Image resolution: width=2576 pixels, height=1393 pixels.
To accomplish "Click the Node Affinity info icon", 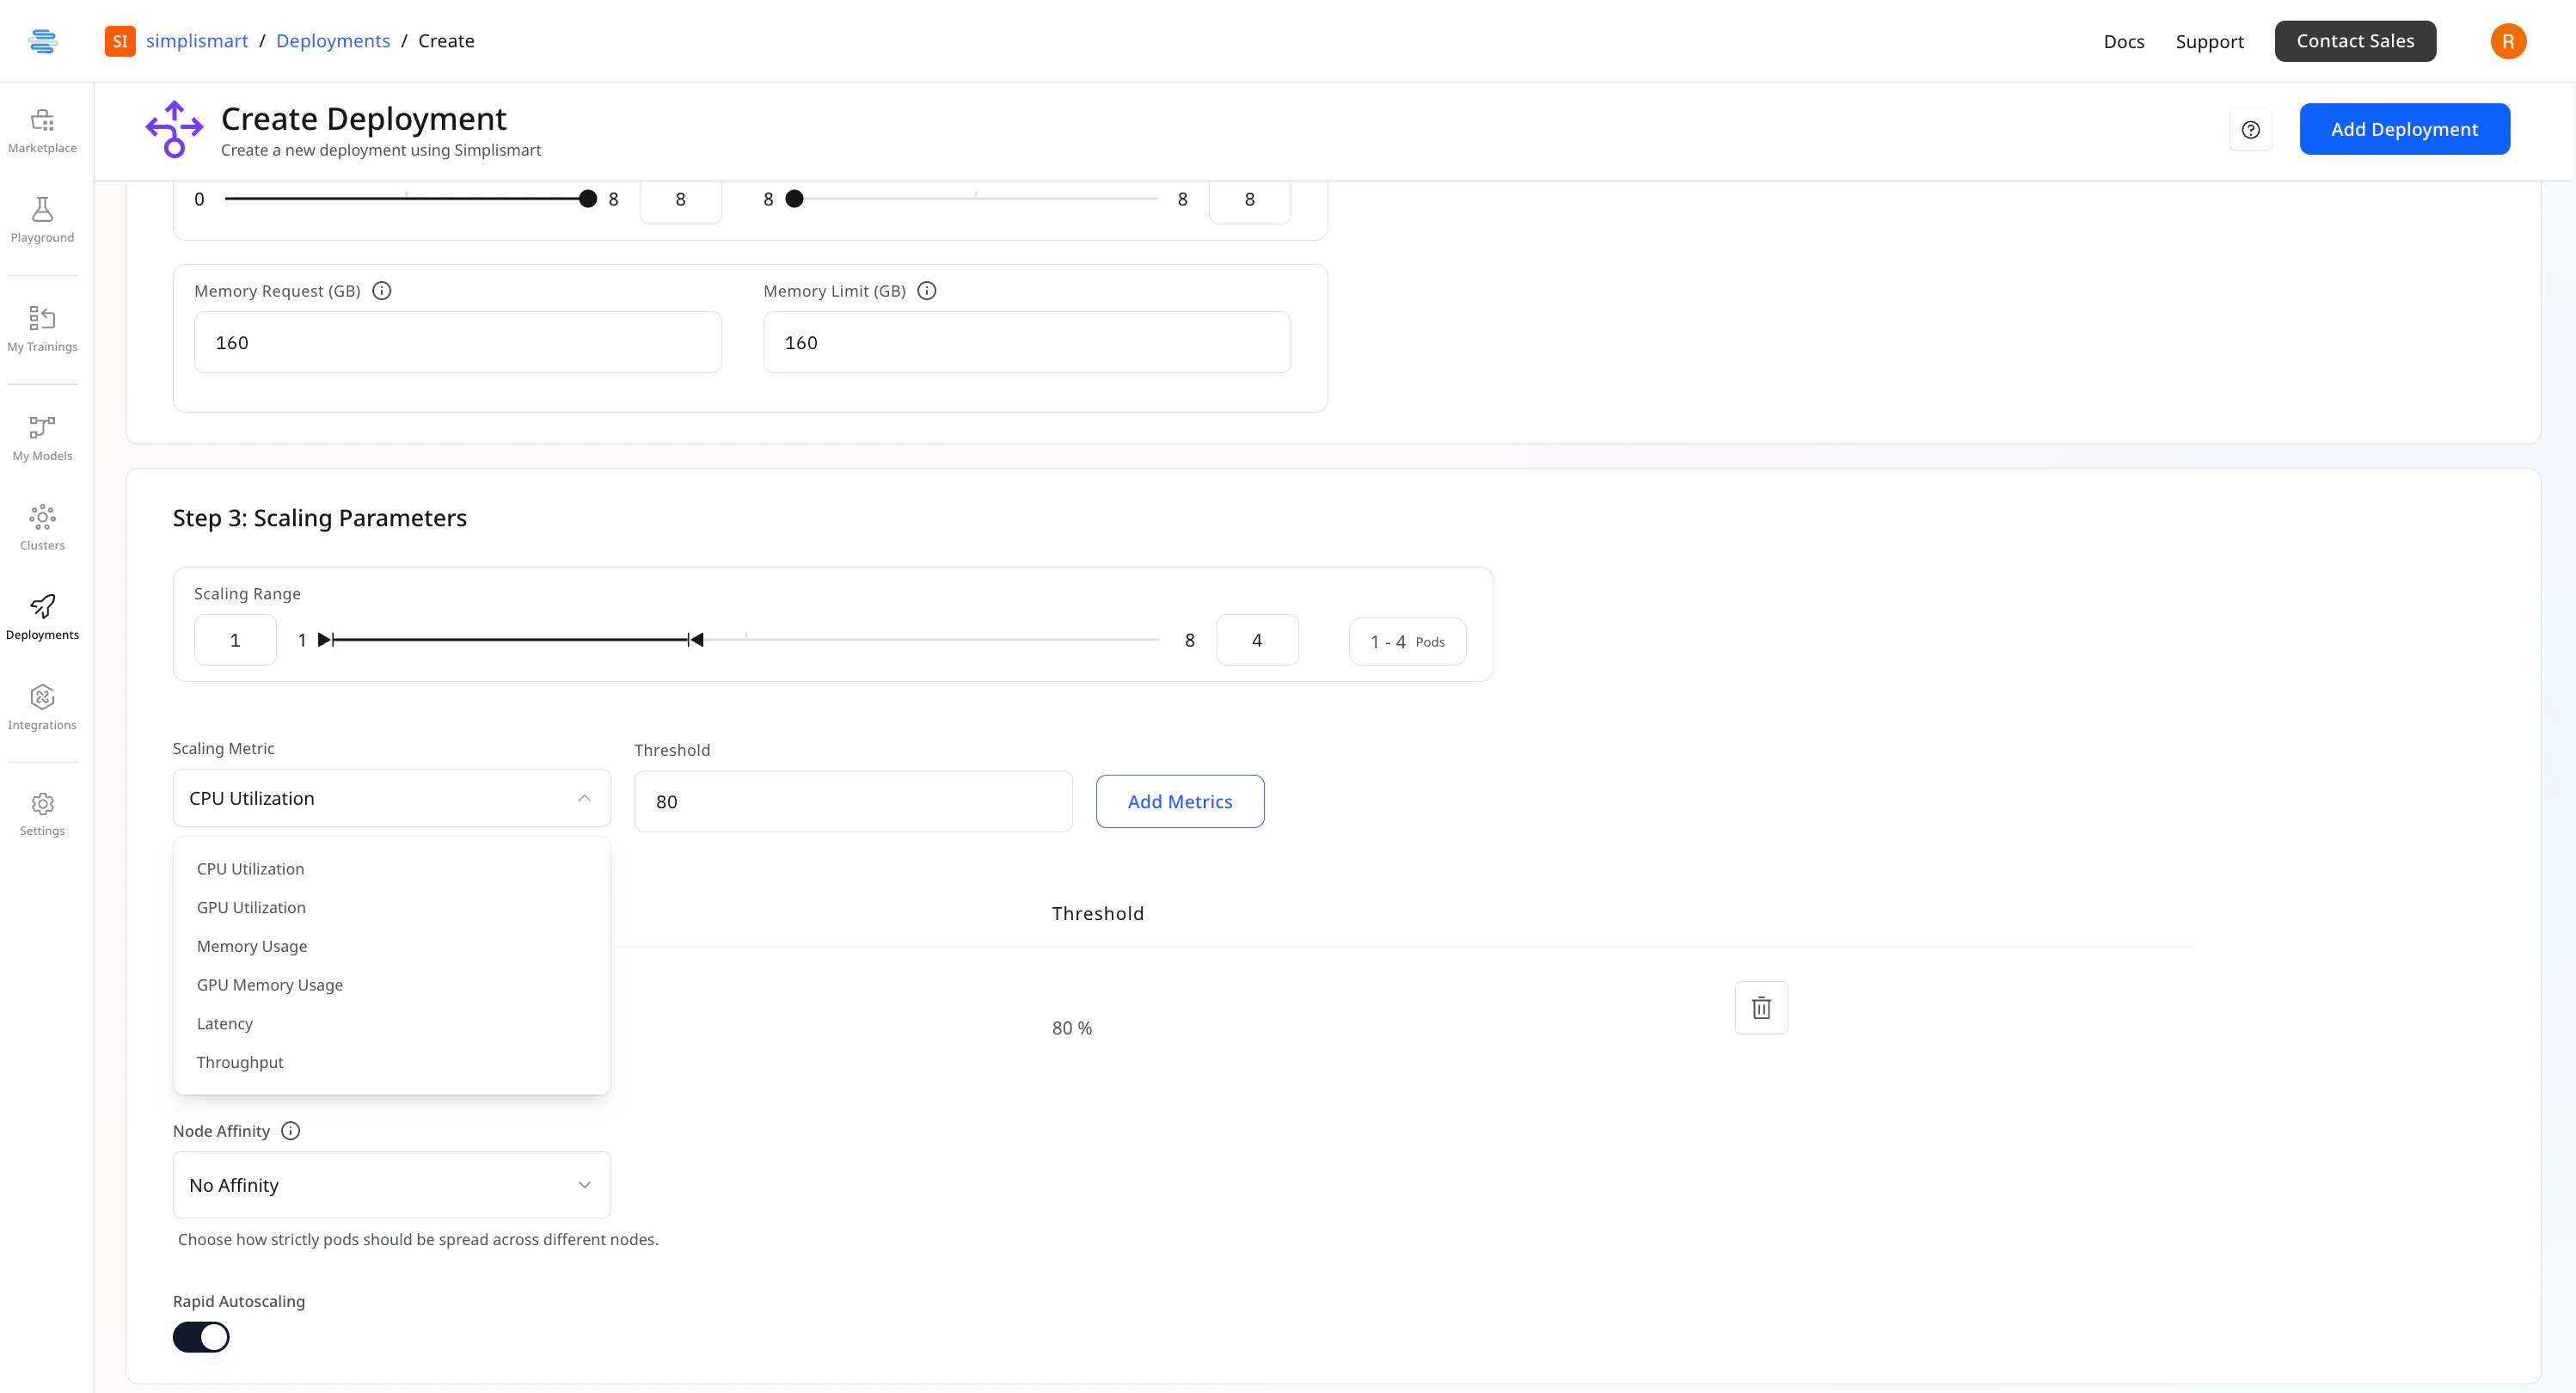I will [291, 1131].
